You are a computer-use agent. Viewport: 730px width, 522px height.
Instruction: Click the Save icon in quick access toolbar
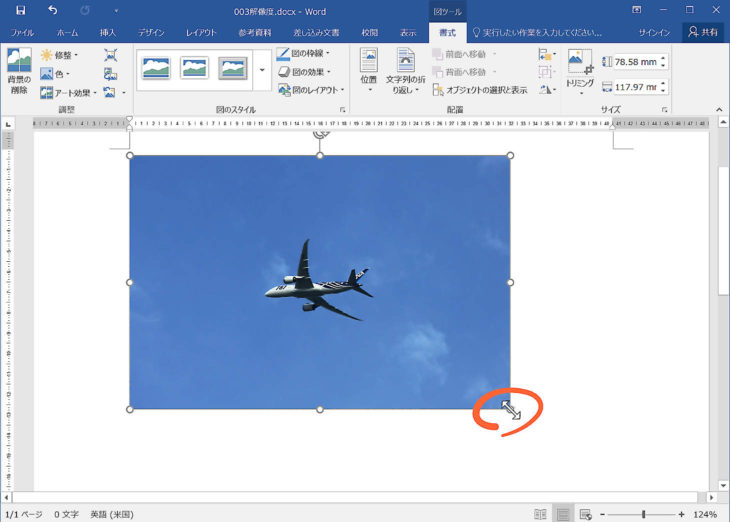point(20,10)
